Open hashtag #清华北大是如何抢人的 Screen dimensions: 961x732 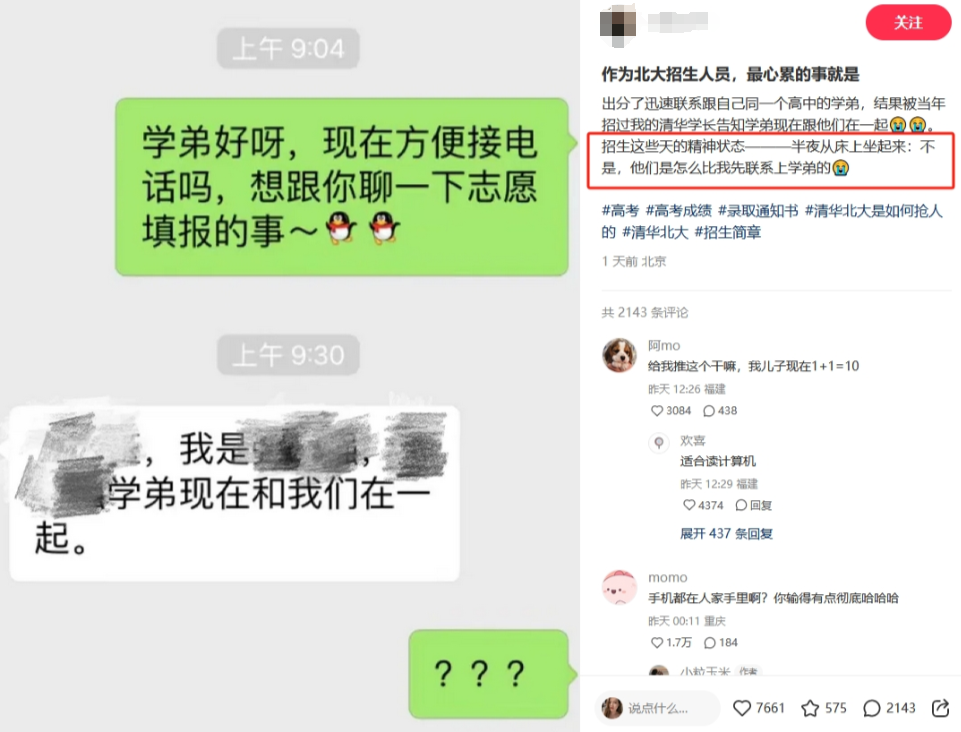click(772, 221)
